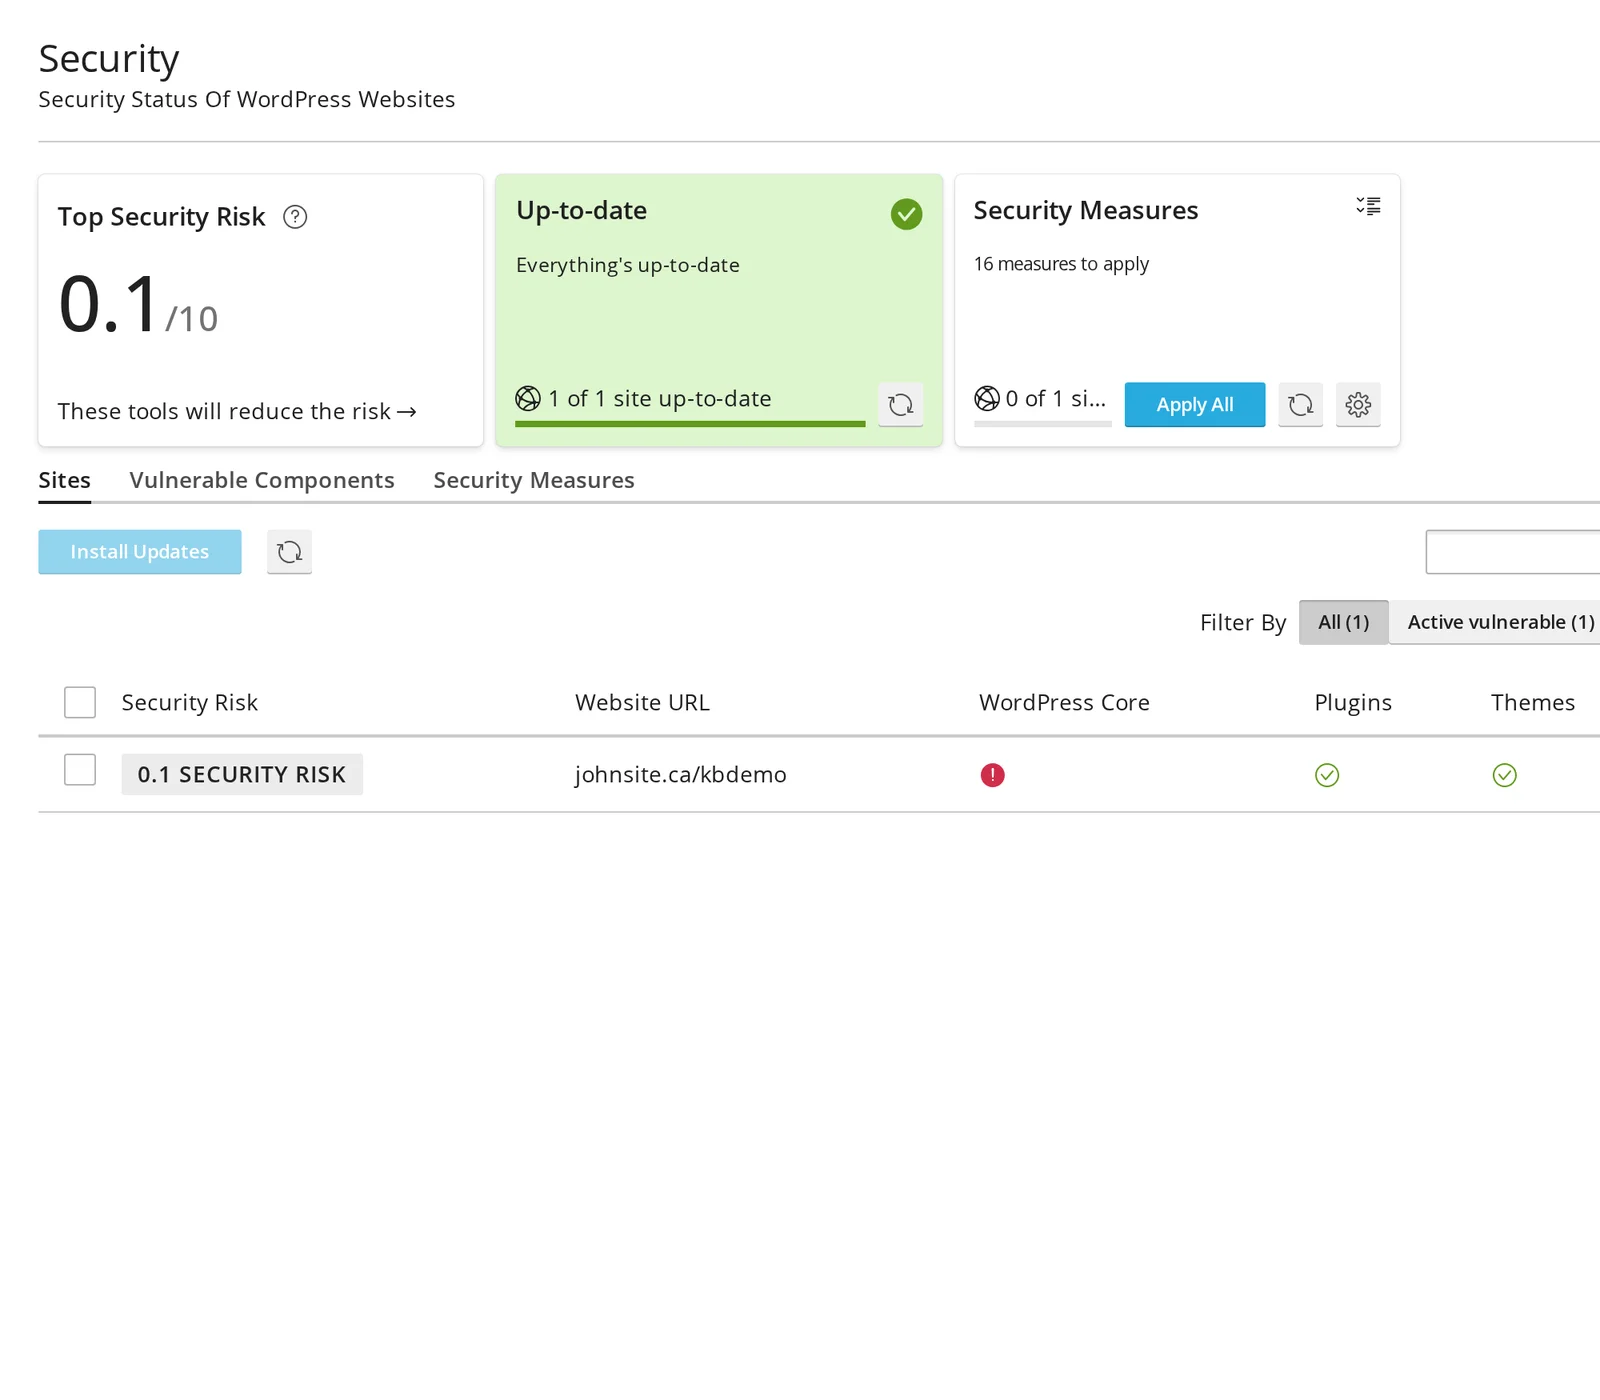The height and width of the screenshot is (1400, 1600).
Task: Toggle the select-all checkbox in table header
Action: (80, 702)
